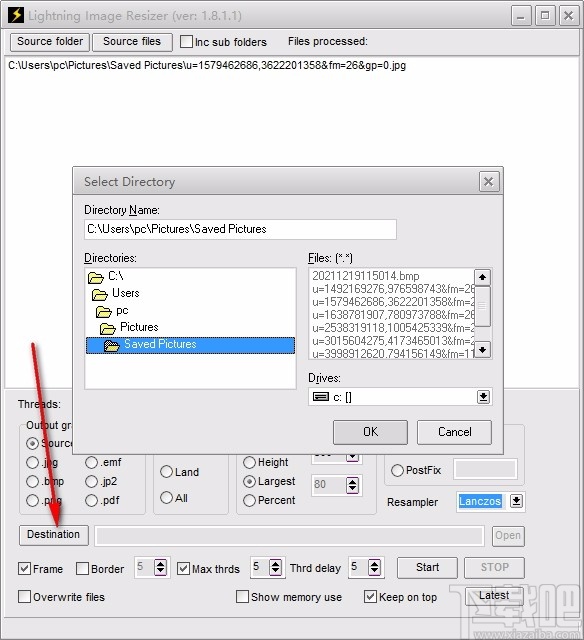
Task: Select the listed source jpg file path
Action: [x=207, y=66]
